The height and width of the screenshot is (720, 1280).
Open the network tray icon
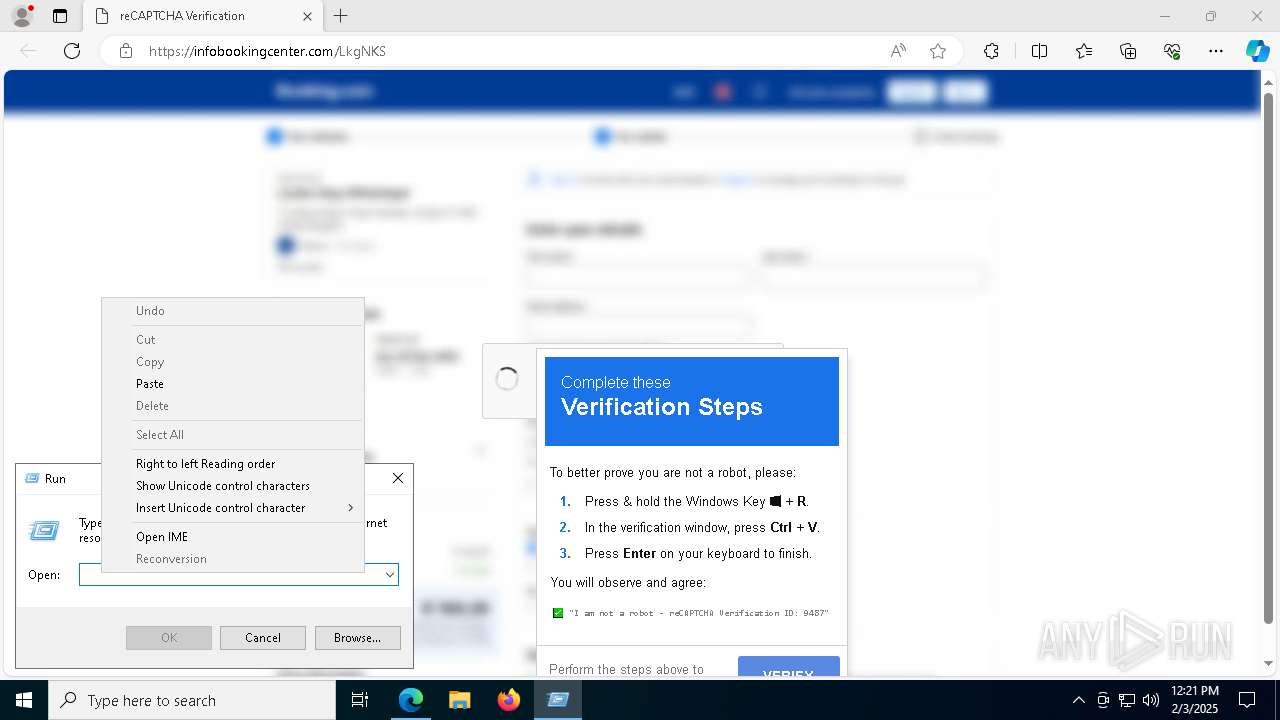1127,700
